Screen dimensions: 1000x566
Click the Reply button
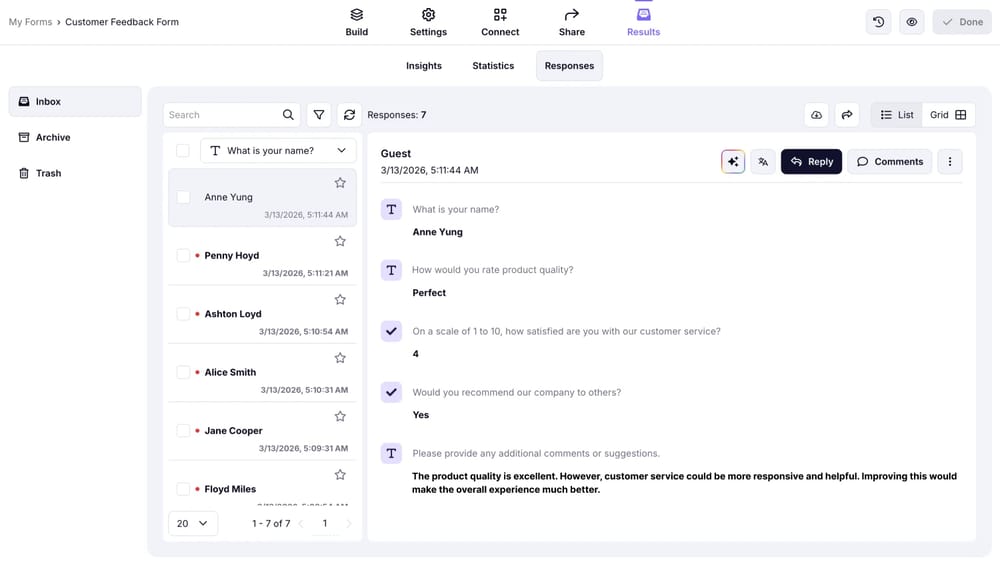(x=811, y=162)
